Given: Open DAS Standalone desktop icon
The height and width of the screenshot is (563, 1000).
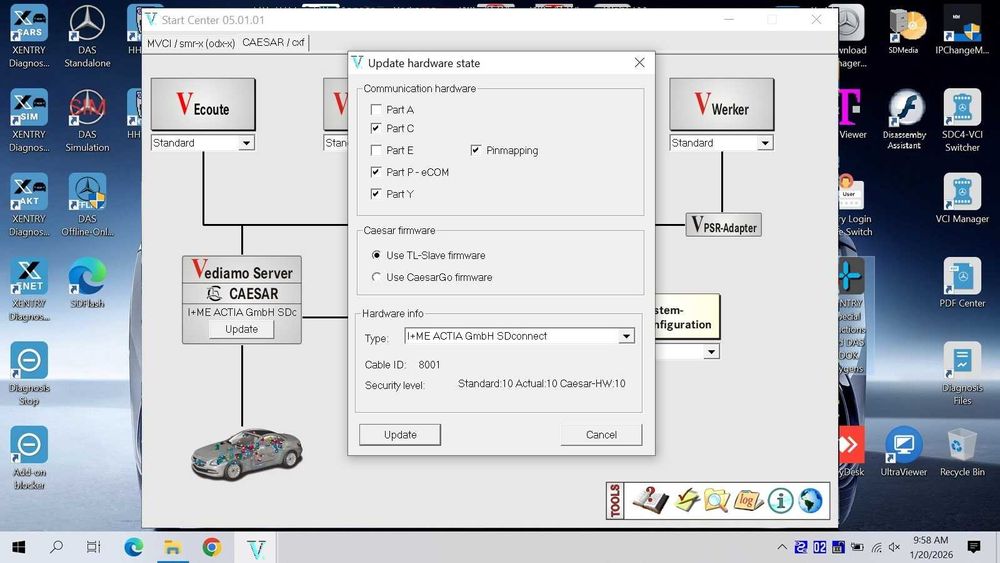Looking at the screenshot, I should click(87, 36).
